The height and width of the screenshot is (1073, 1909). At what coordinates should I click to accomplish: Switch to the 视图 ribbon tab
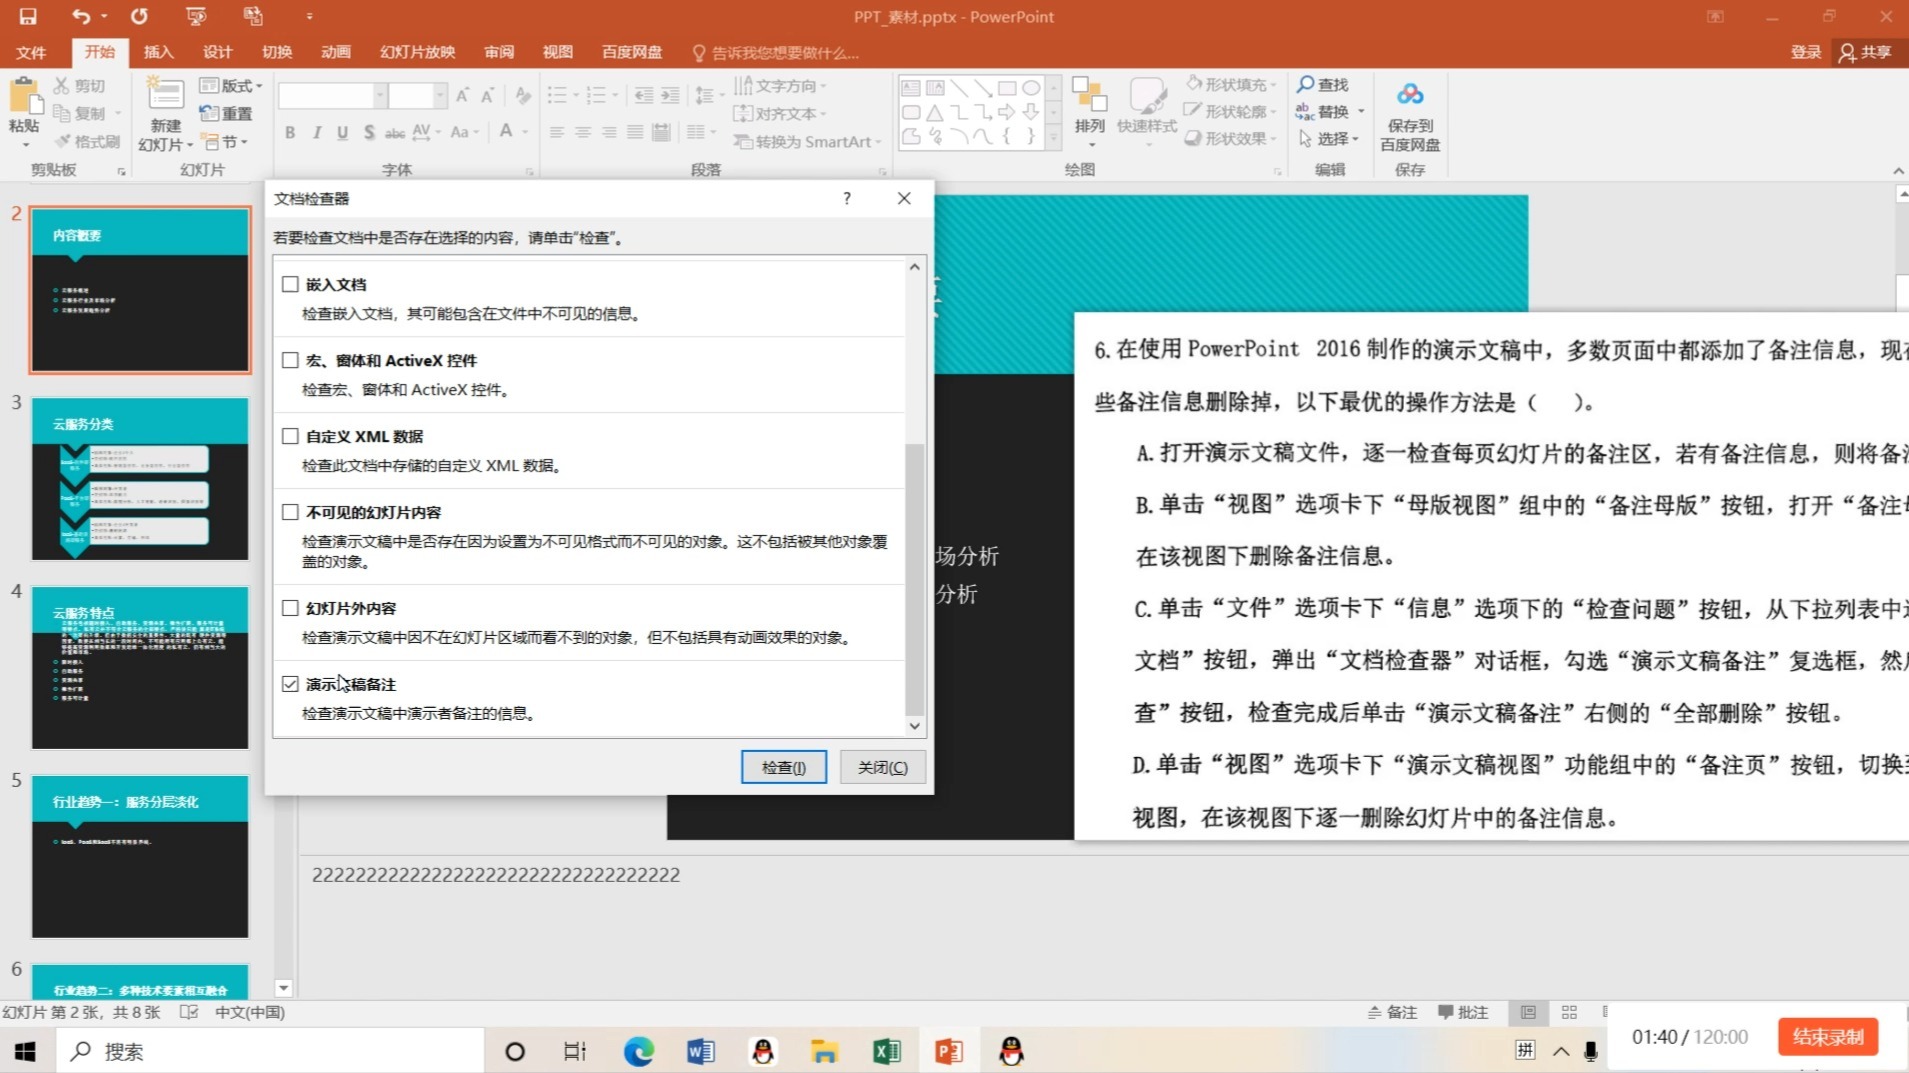[556, 52]
